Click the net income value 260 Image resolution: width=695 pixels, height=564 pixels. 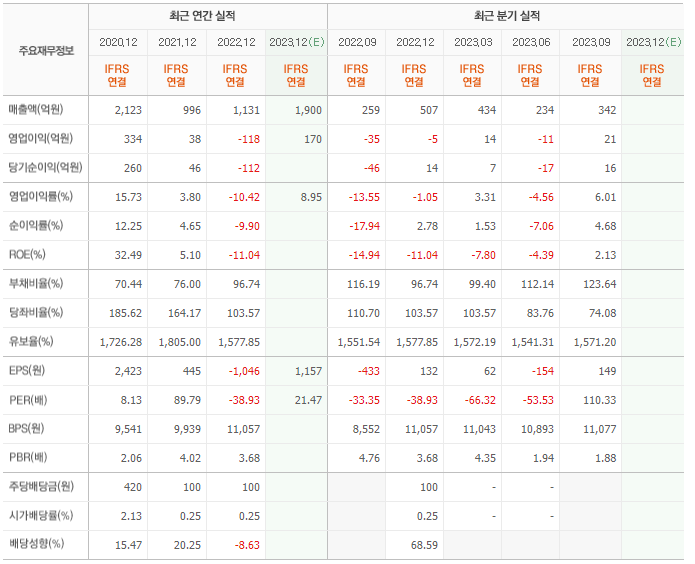(133, 168)
